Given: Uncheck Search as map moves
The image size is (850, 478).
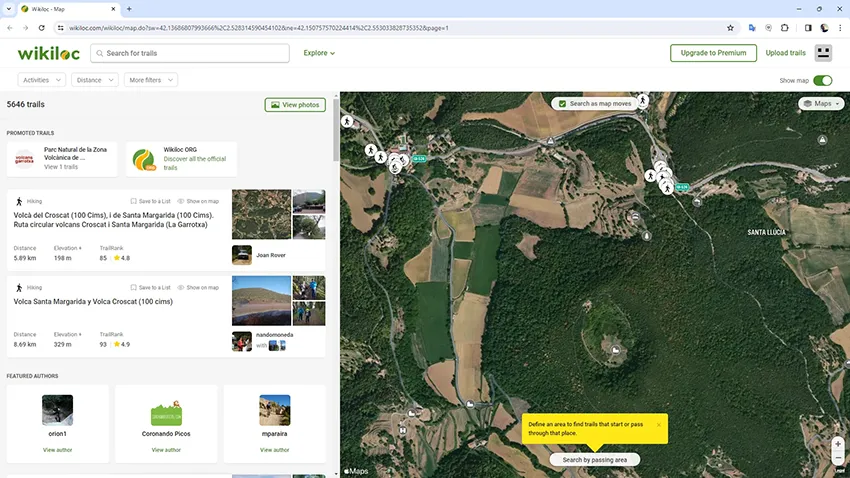Looking at the screenshot, I should coord(563,103).
